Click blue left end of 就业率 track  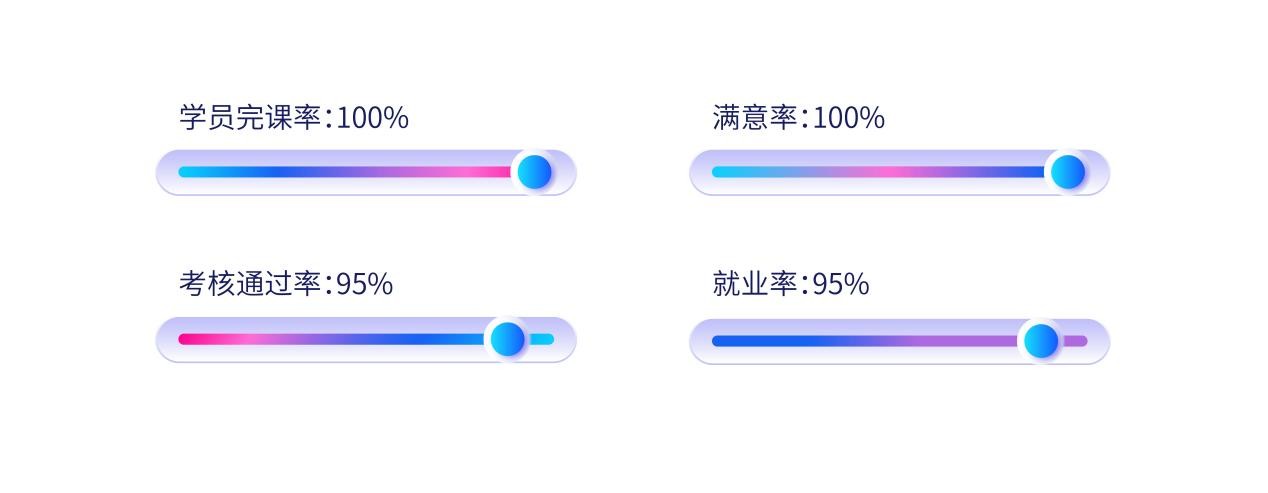[760, 341]
